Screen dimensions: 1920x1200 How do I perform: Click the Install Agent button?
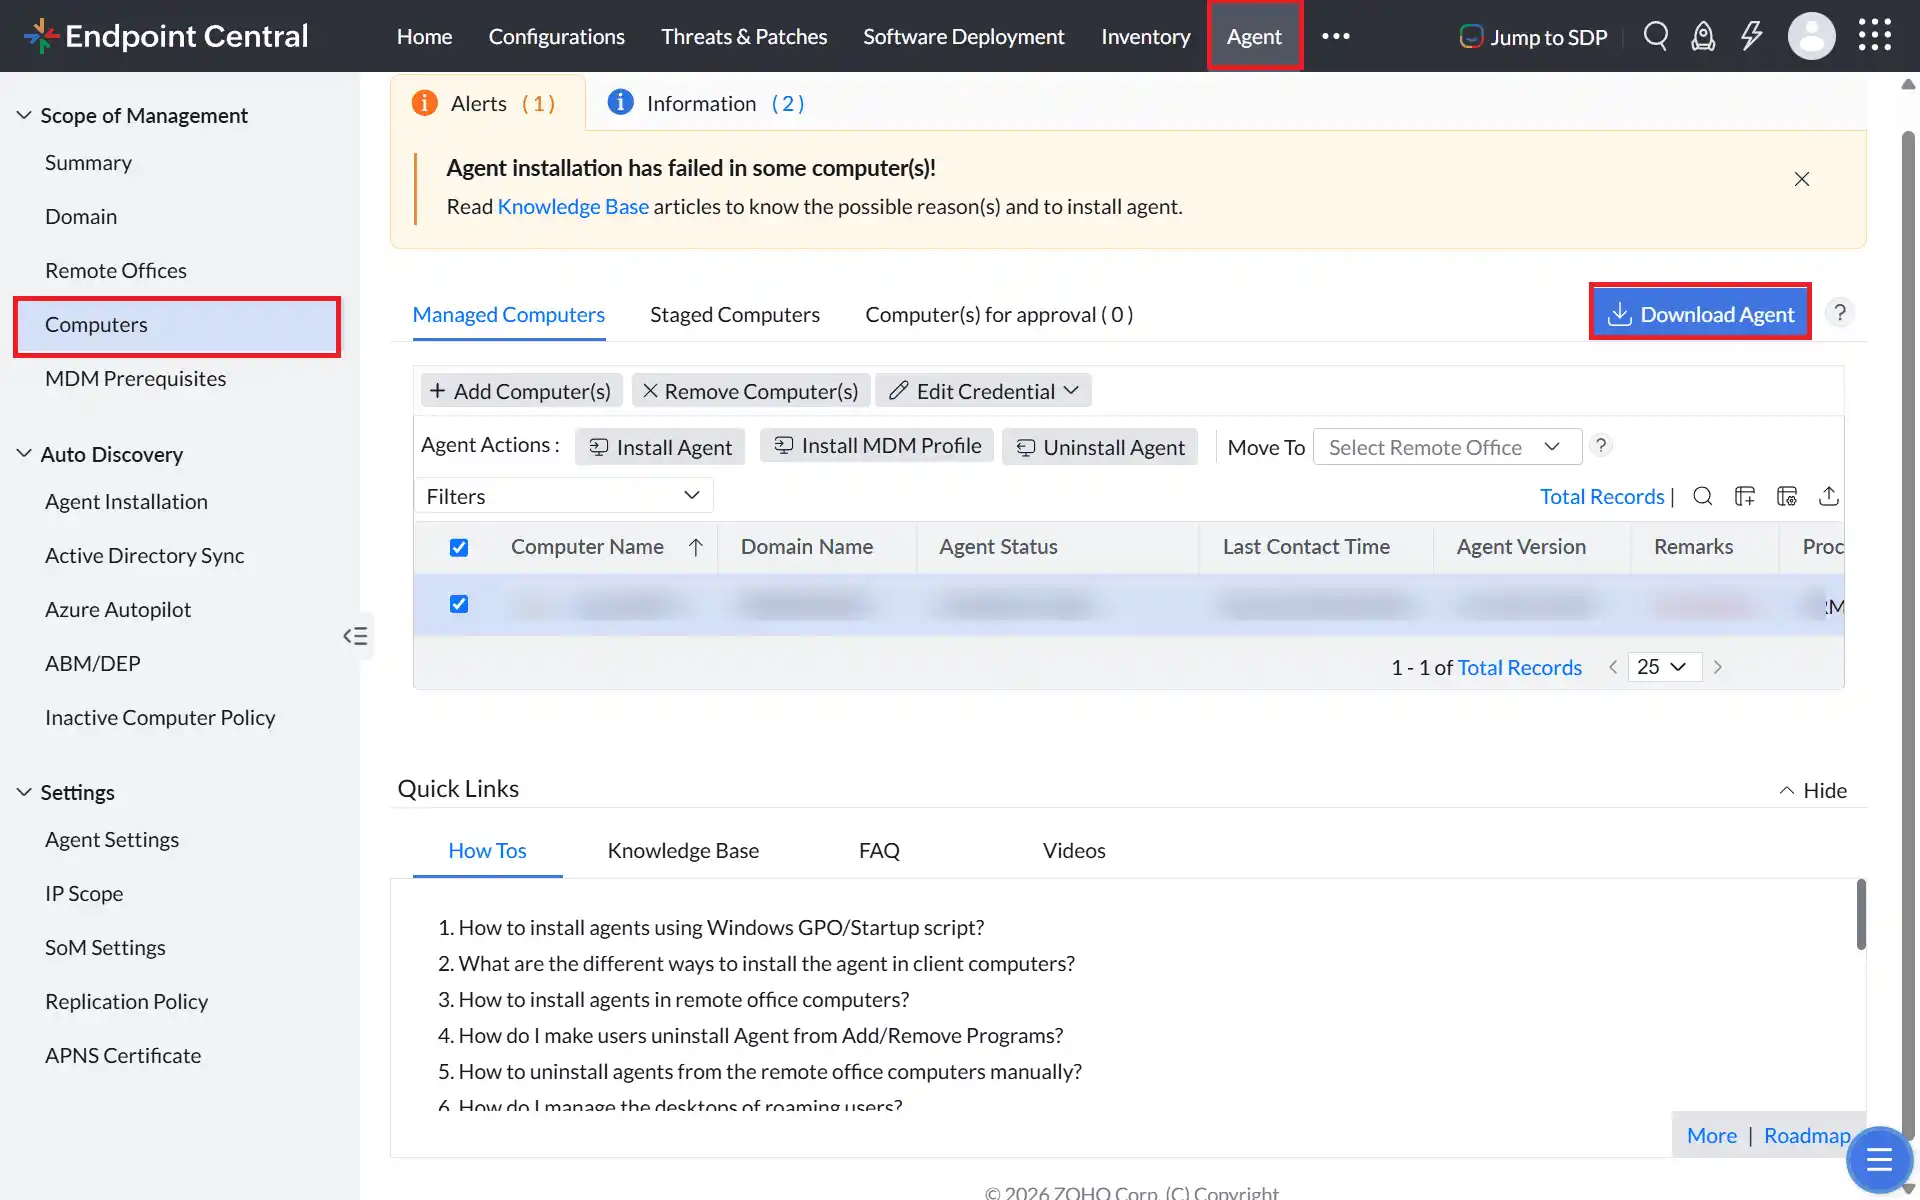(660, 447)
